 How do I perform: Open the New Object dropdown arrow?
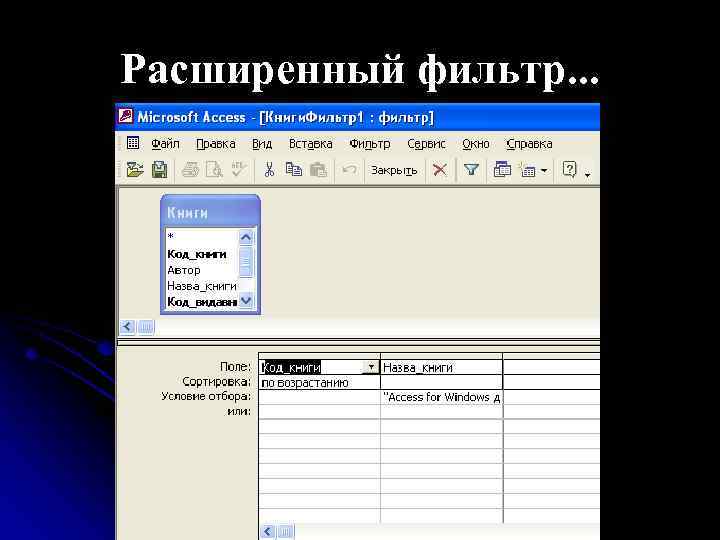[544, 171]
